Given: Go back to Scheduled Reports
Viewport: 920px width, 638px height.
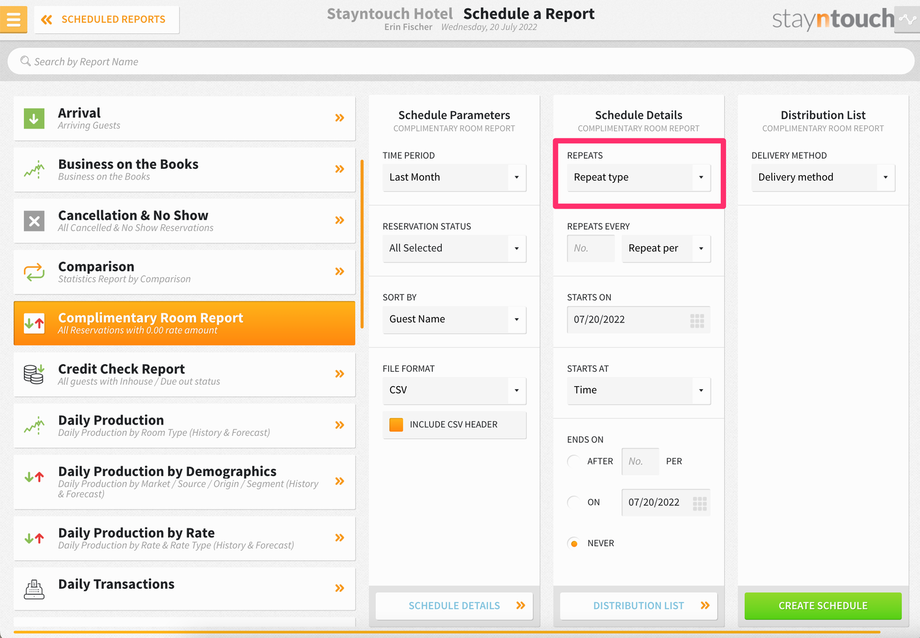Looking at the screenshot, I should (106, 19).
